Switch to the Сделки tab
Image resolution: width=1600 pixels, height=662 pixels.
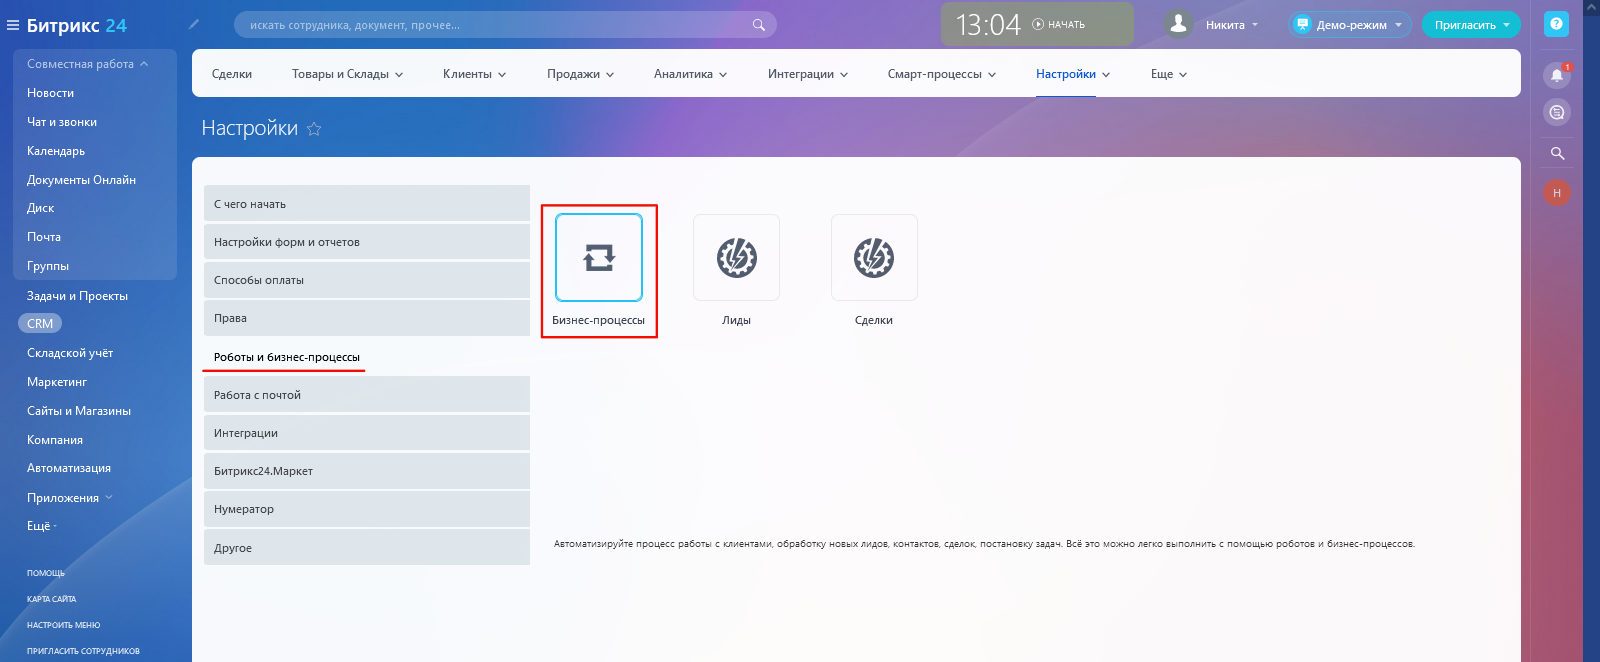pyautogui.click(x=232, y=74)
